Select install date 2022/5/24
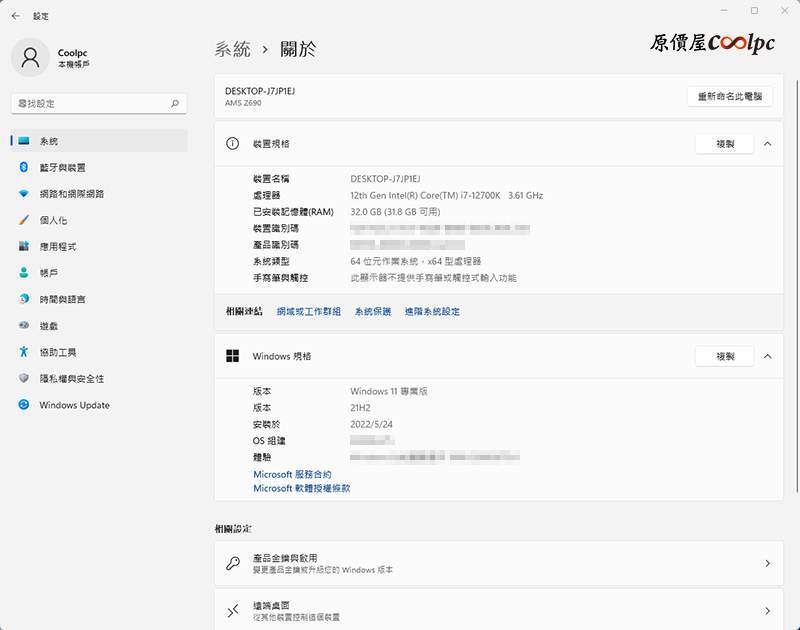The image size is (800, 630). pyautogui.click(x=371, y=424)
